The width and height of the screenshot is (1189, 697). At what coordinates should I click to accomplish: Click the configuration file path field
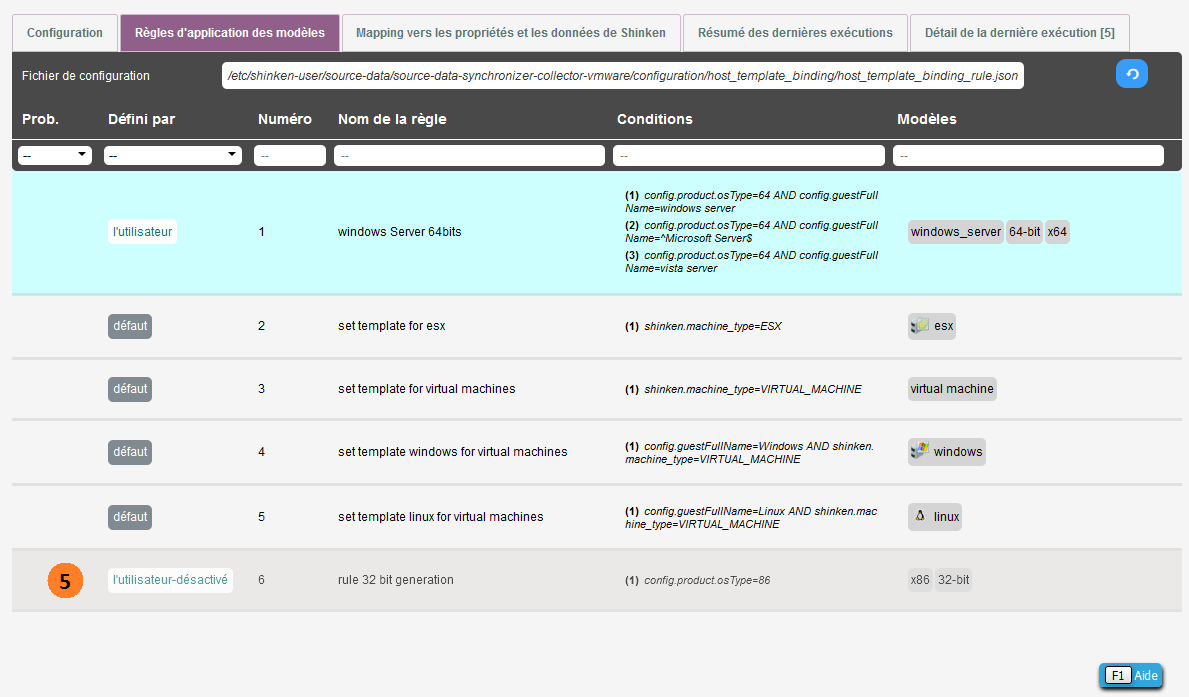[x=622, y=76]
